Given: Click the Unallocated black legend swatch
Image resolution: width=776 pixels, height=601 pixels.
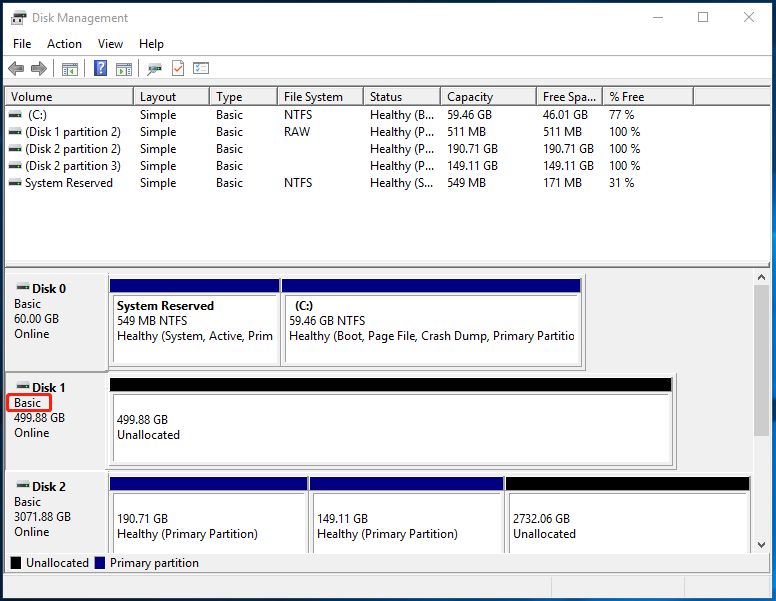Looking at the screenshot, I should (16, 563).
